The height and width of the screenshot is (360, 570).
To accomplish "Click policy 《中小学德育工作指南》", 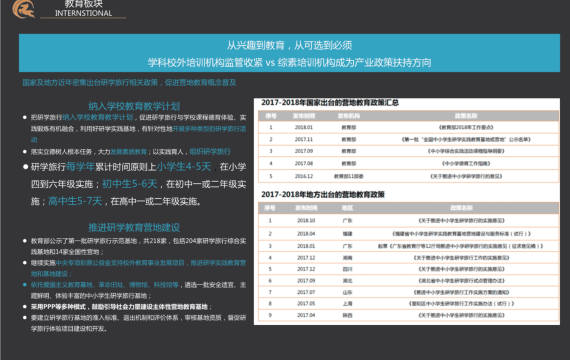I will pyautogui.click(x=466, y=164).
